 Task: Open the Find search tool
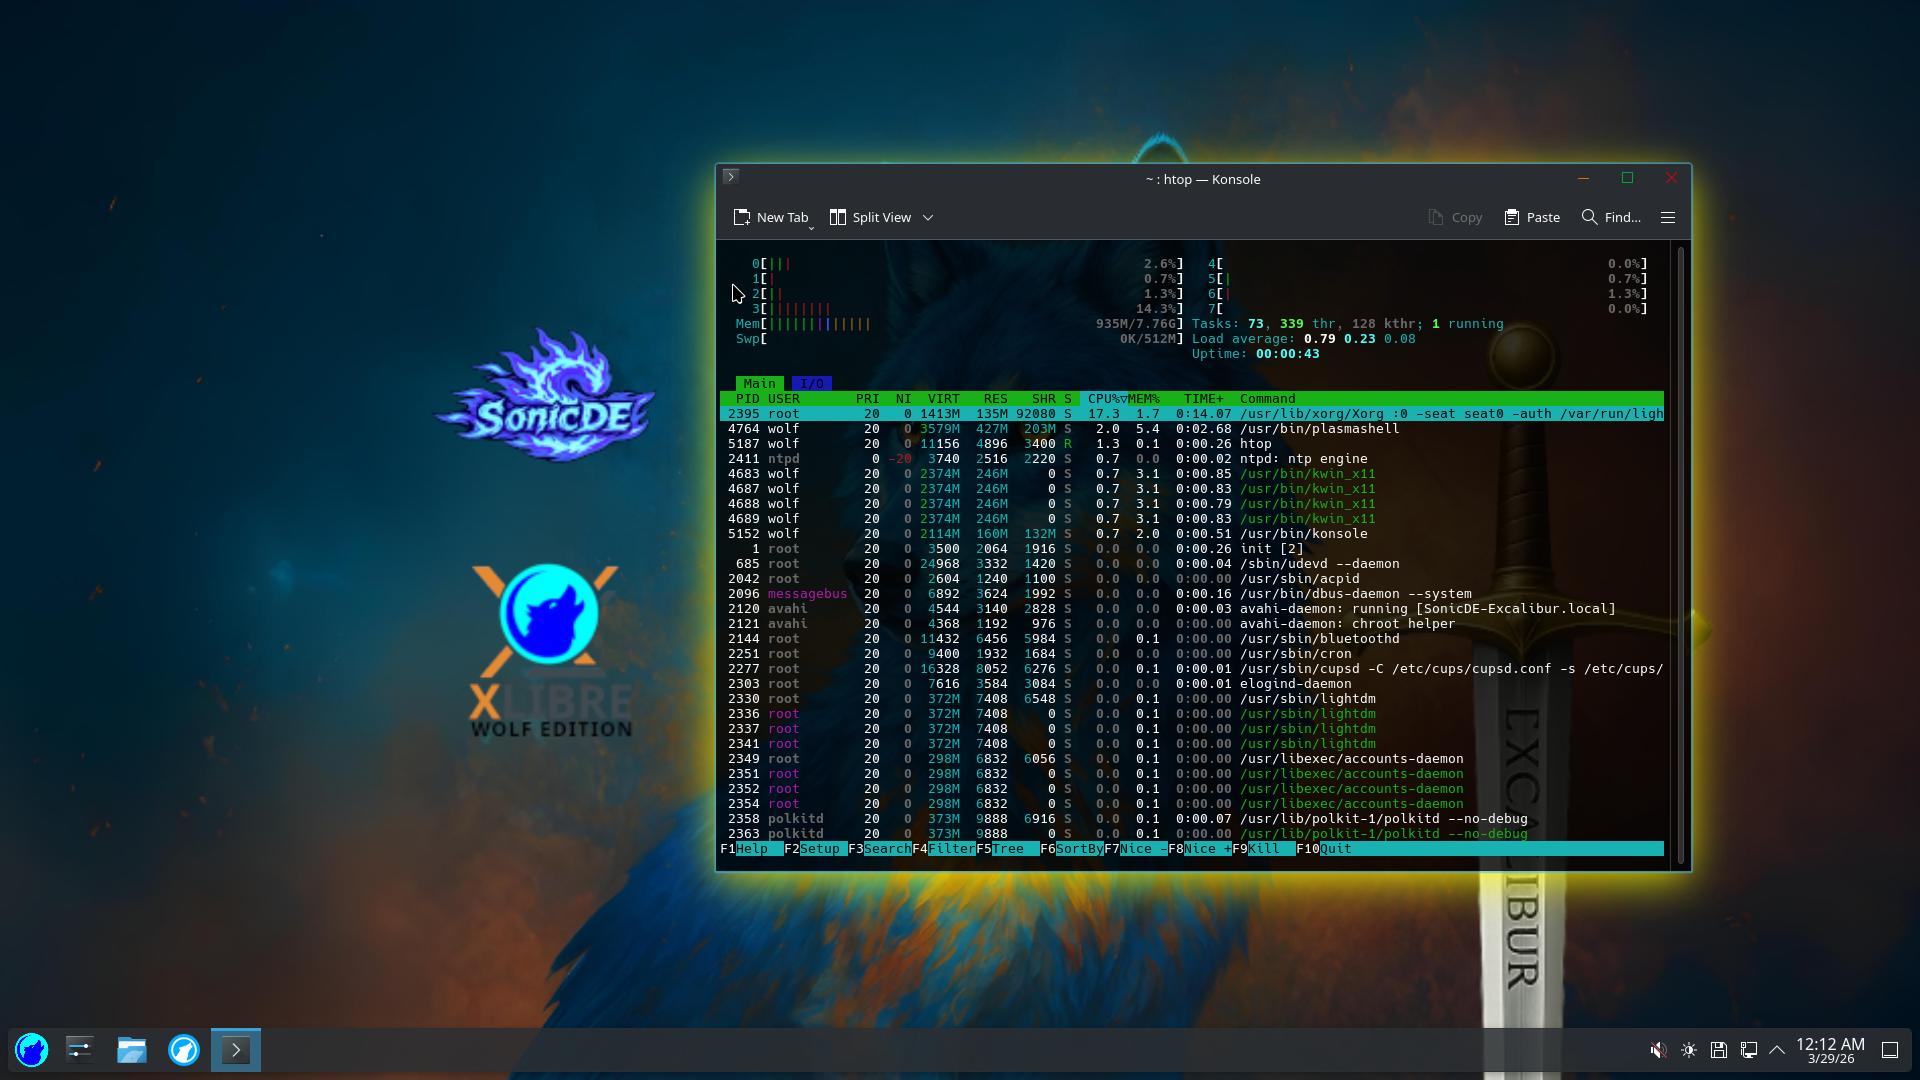[1610, 217]
